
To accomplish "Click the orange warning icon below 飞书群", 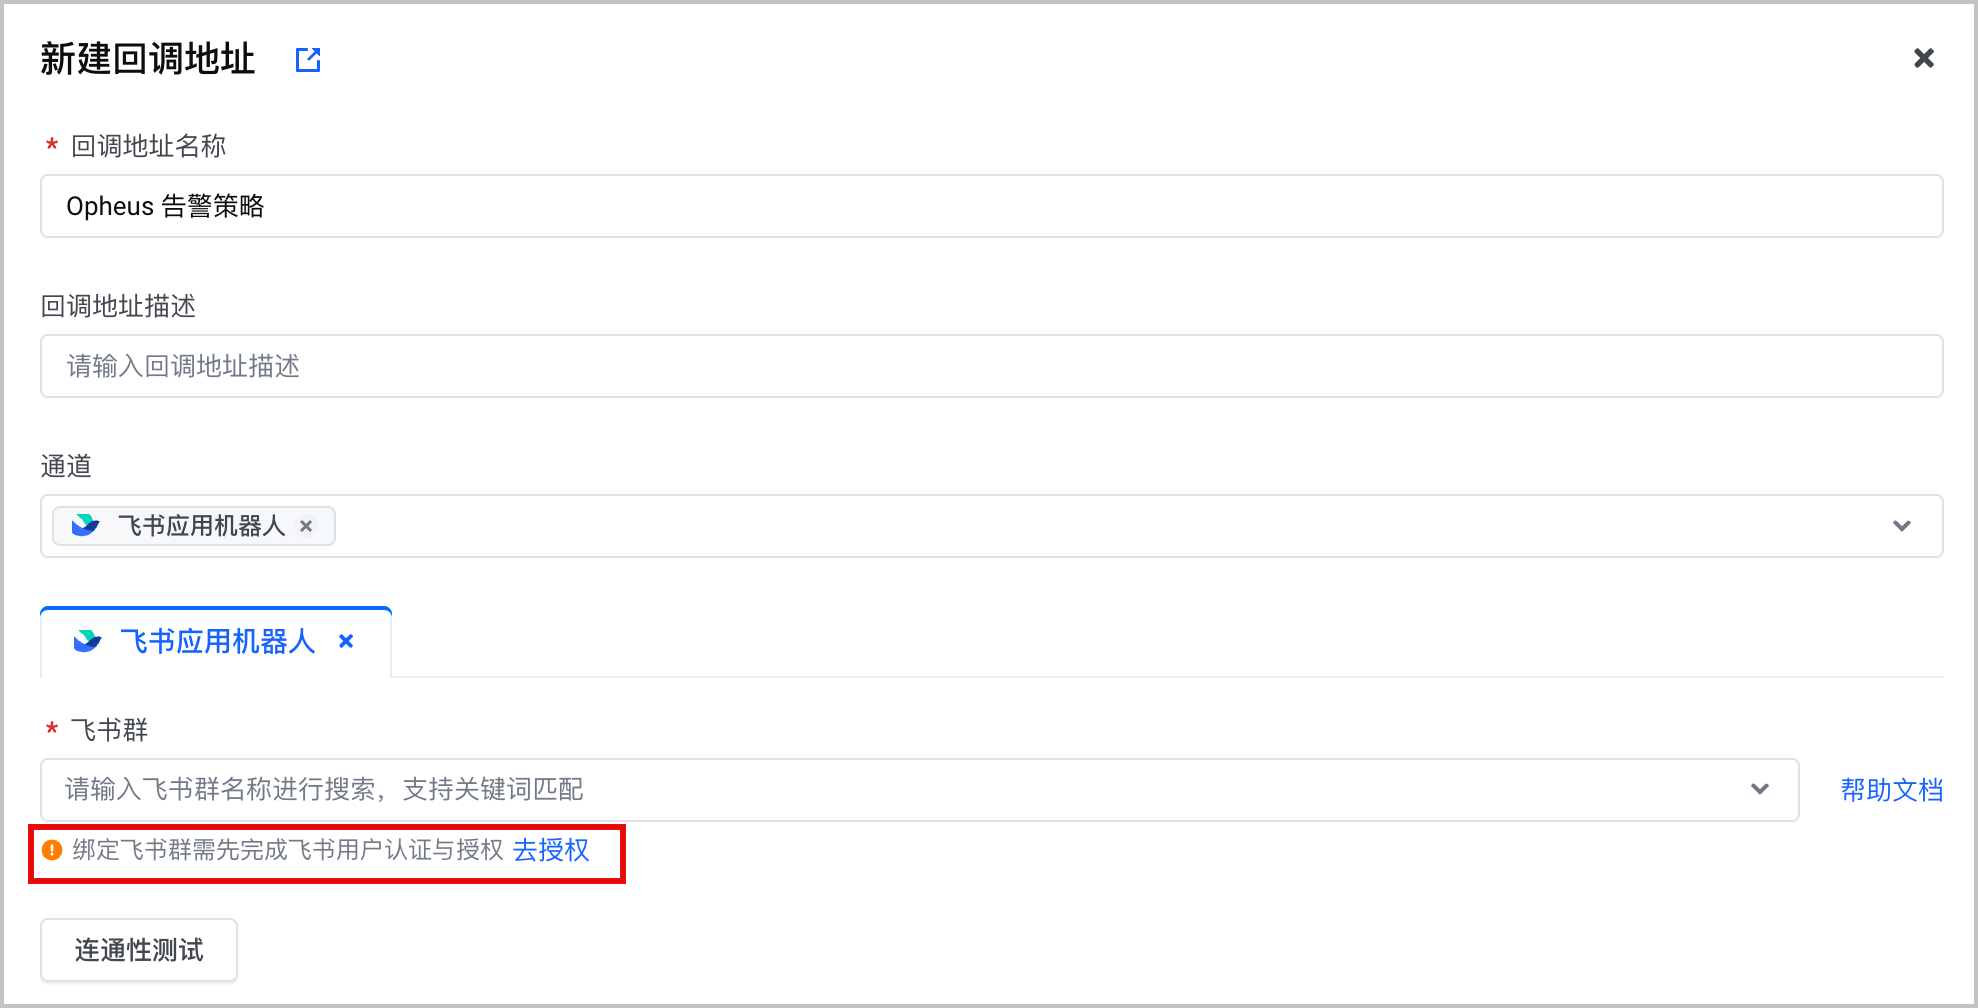I will coord(52,850).
